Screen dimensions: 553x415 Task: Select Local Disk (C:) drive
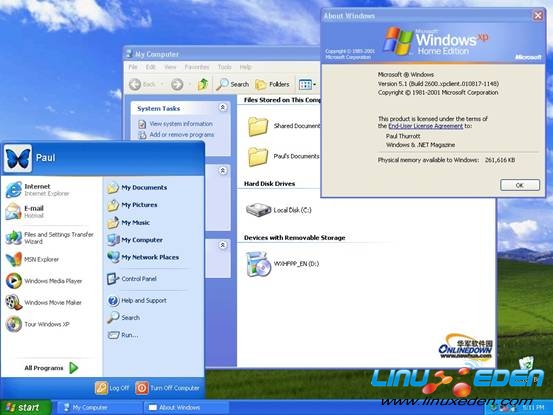(279, 210)
